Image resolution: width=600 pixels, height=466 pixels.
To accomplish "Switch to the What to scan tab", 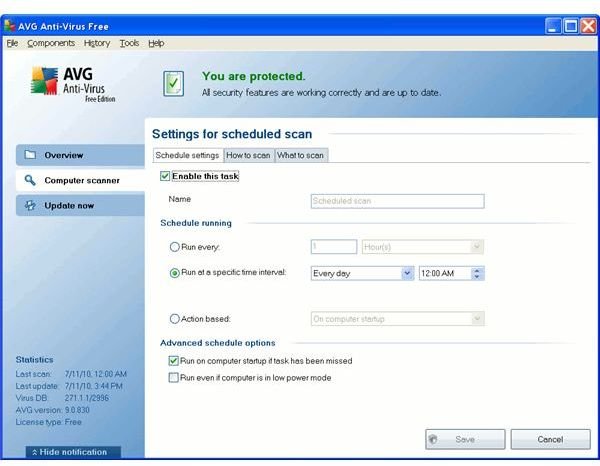I will click(x=300, y=155).
